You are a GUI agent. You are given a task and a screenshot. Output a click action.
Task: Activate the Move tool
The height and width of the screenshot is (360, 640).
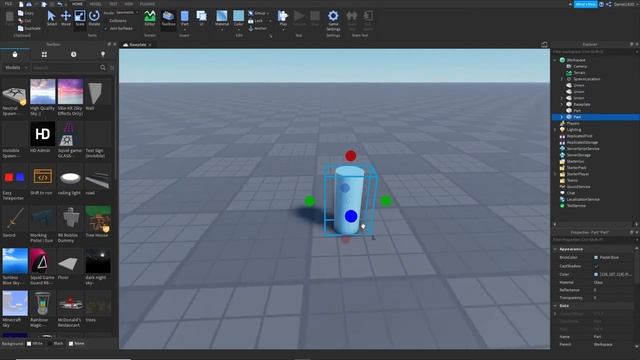click(66, 18)
